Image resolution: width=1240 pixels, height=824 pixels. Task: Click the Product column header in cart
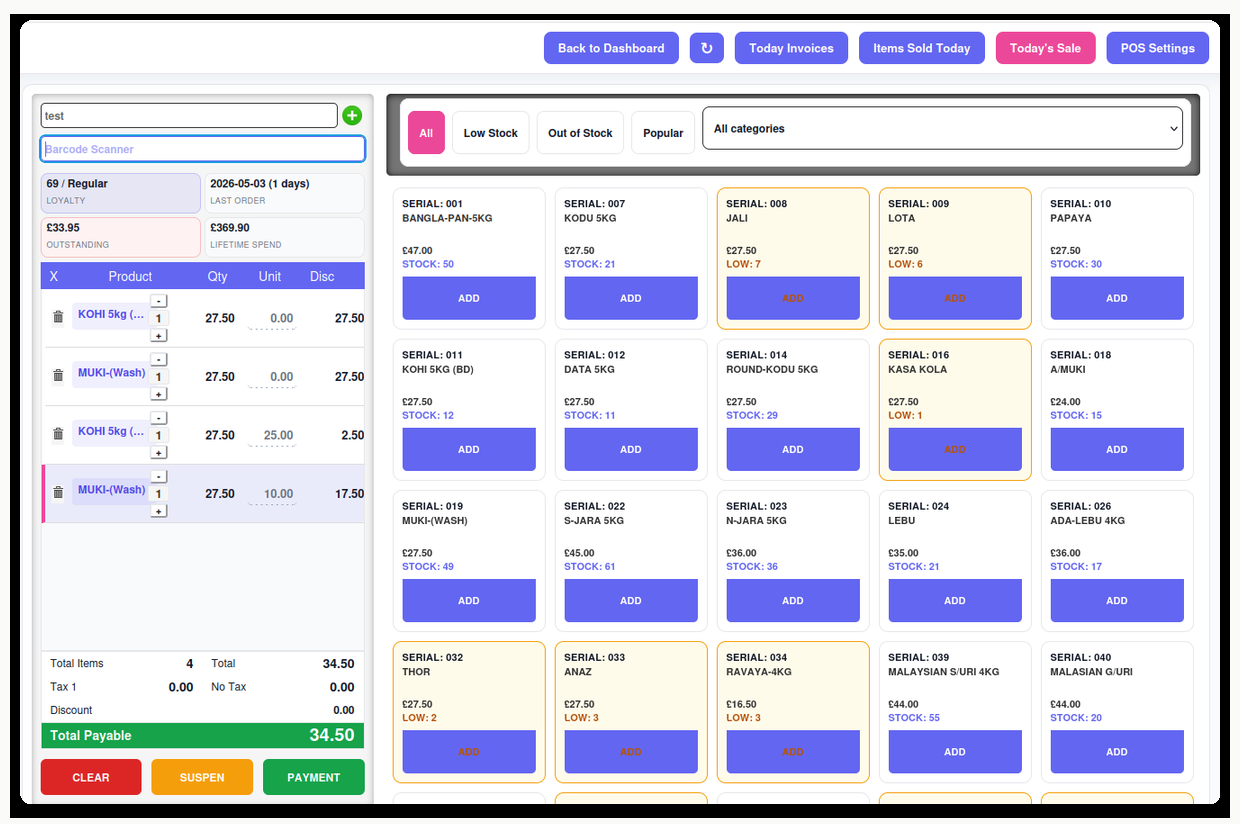tap(130, 276)
